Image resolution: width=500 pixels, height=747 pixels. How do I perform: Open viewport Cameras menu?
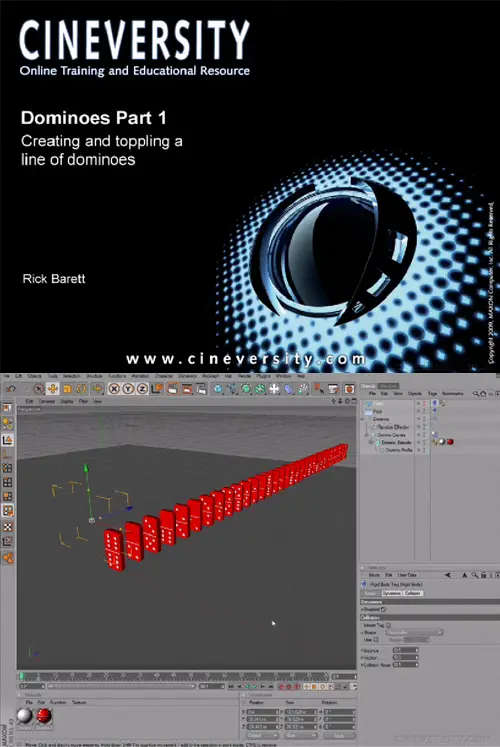click(47, 402)
